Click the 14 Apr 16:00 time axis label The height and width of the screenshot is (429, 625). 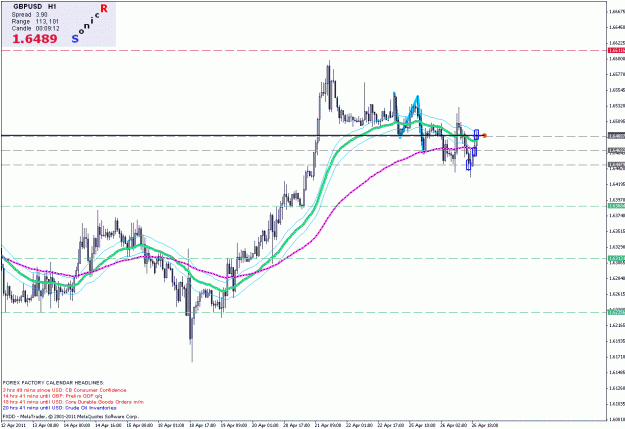(109, 425)
